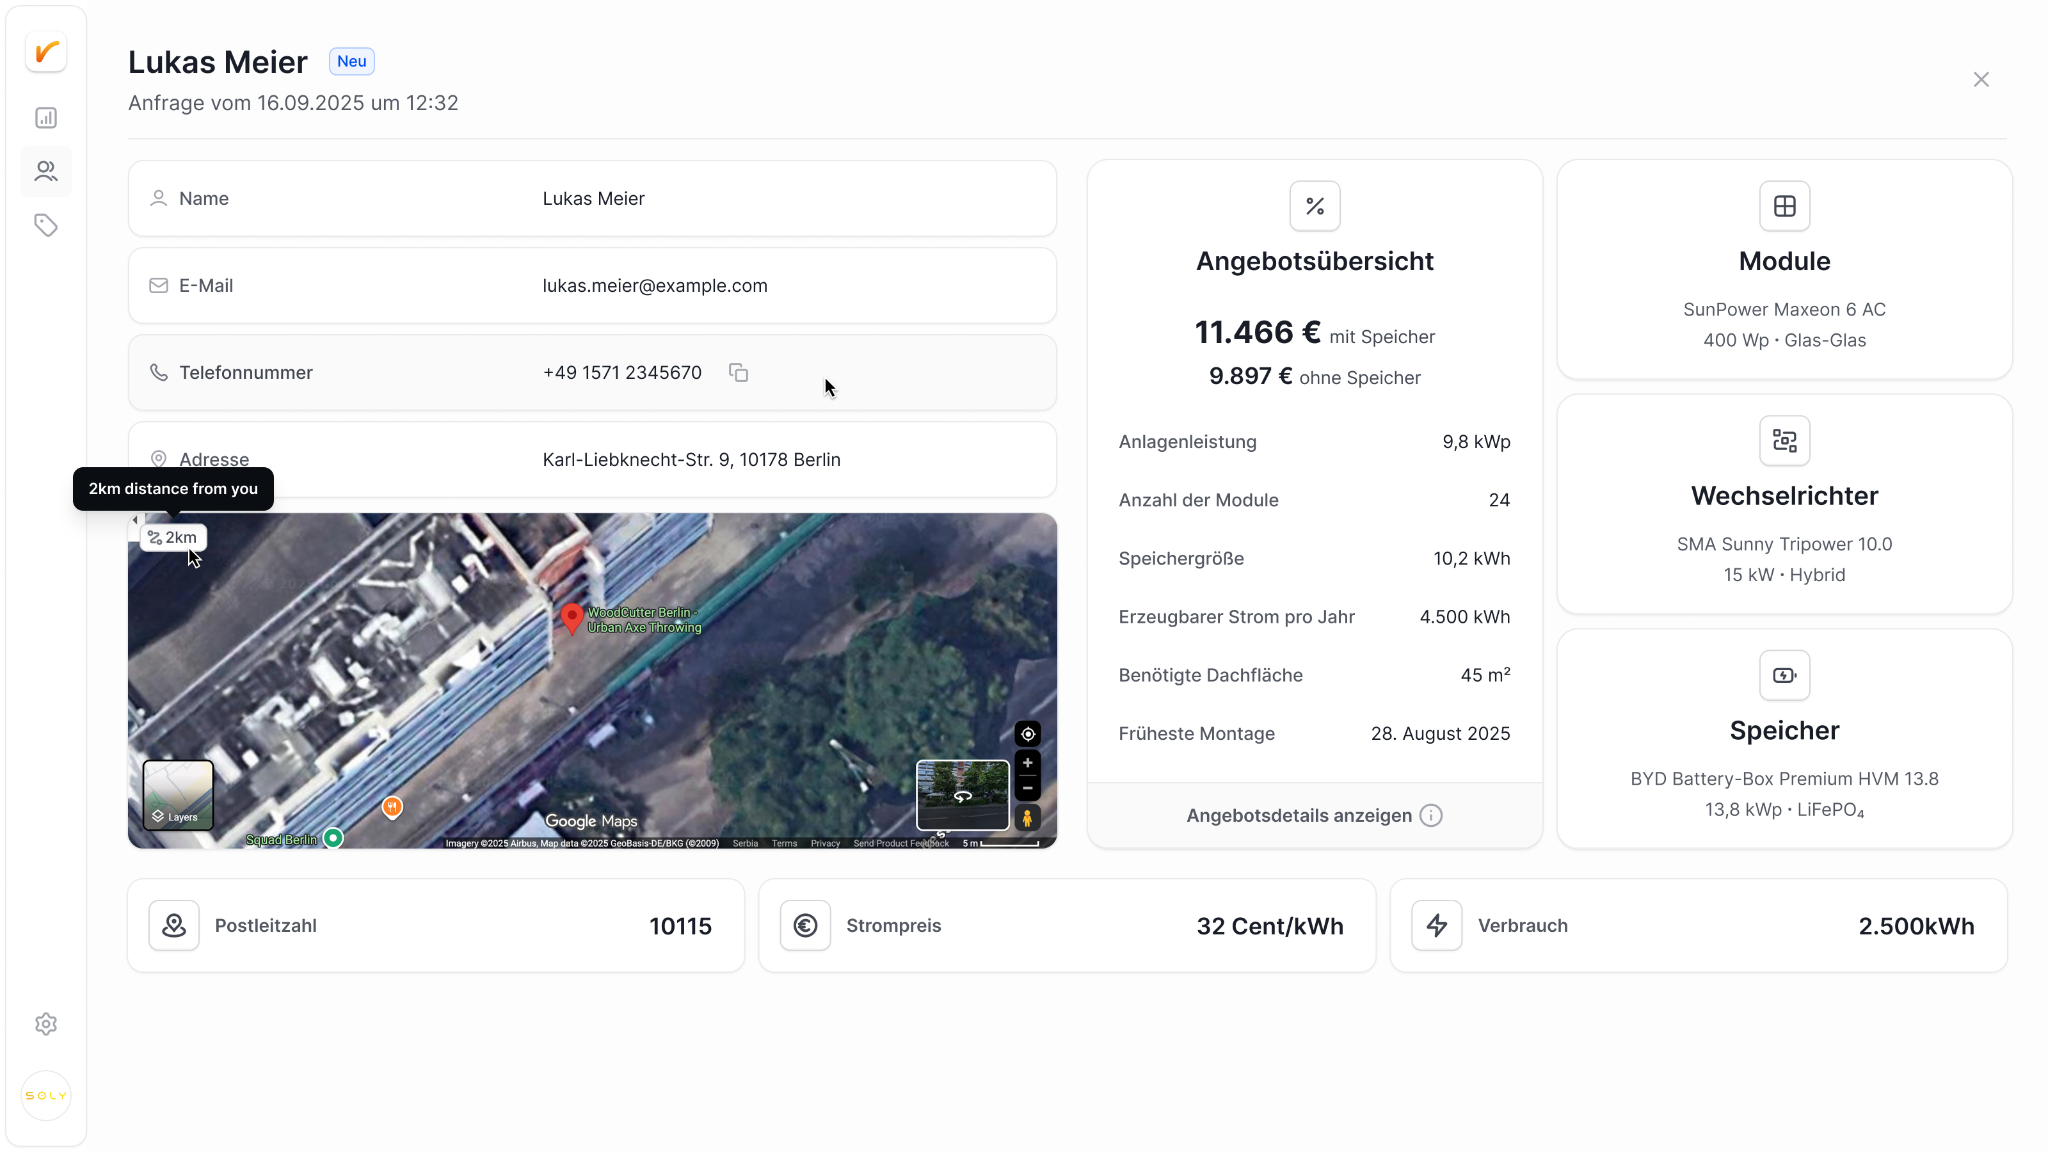
Task: Collapse map side panel with small arrow
Action: click(x=135, y=520)
